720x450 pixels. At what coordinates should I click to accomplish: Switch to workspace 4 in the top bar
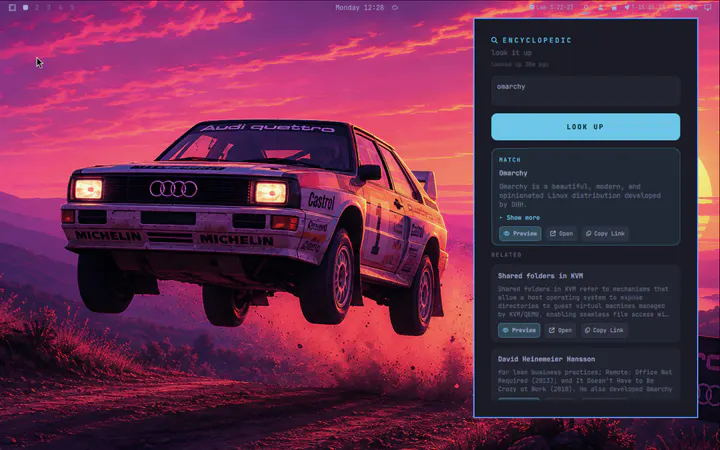point(61,7)
